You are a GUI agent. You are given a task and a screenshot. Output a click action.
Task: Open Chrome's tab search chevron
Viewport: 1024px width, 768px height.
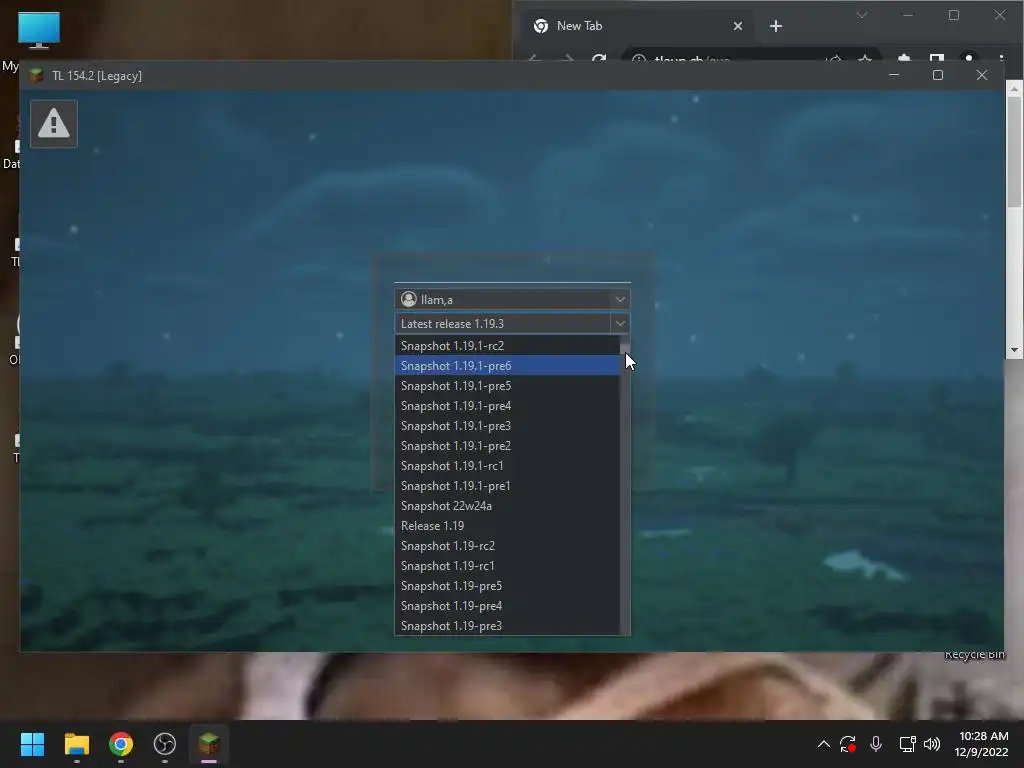tap(862, 15)
